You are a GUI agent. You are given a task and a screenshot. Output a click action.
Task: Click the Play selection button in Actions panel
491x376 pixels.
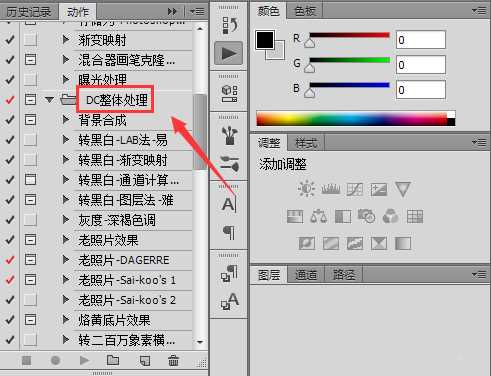tap(84, 360)
